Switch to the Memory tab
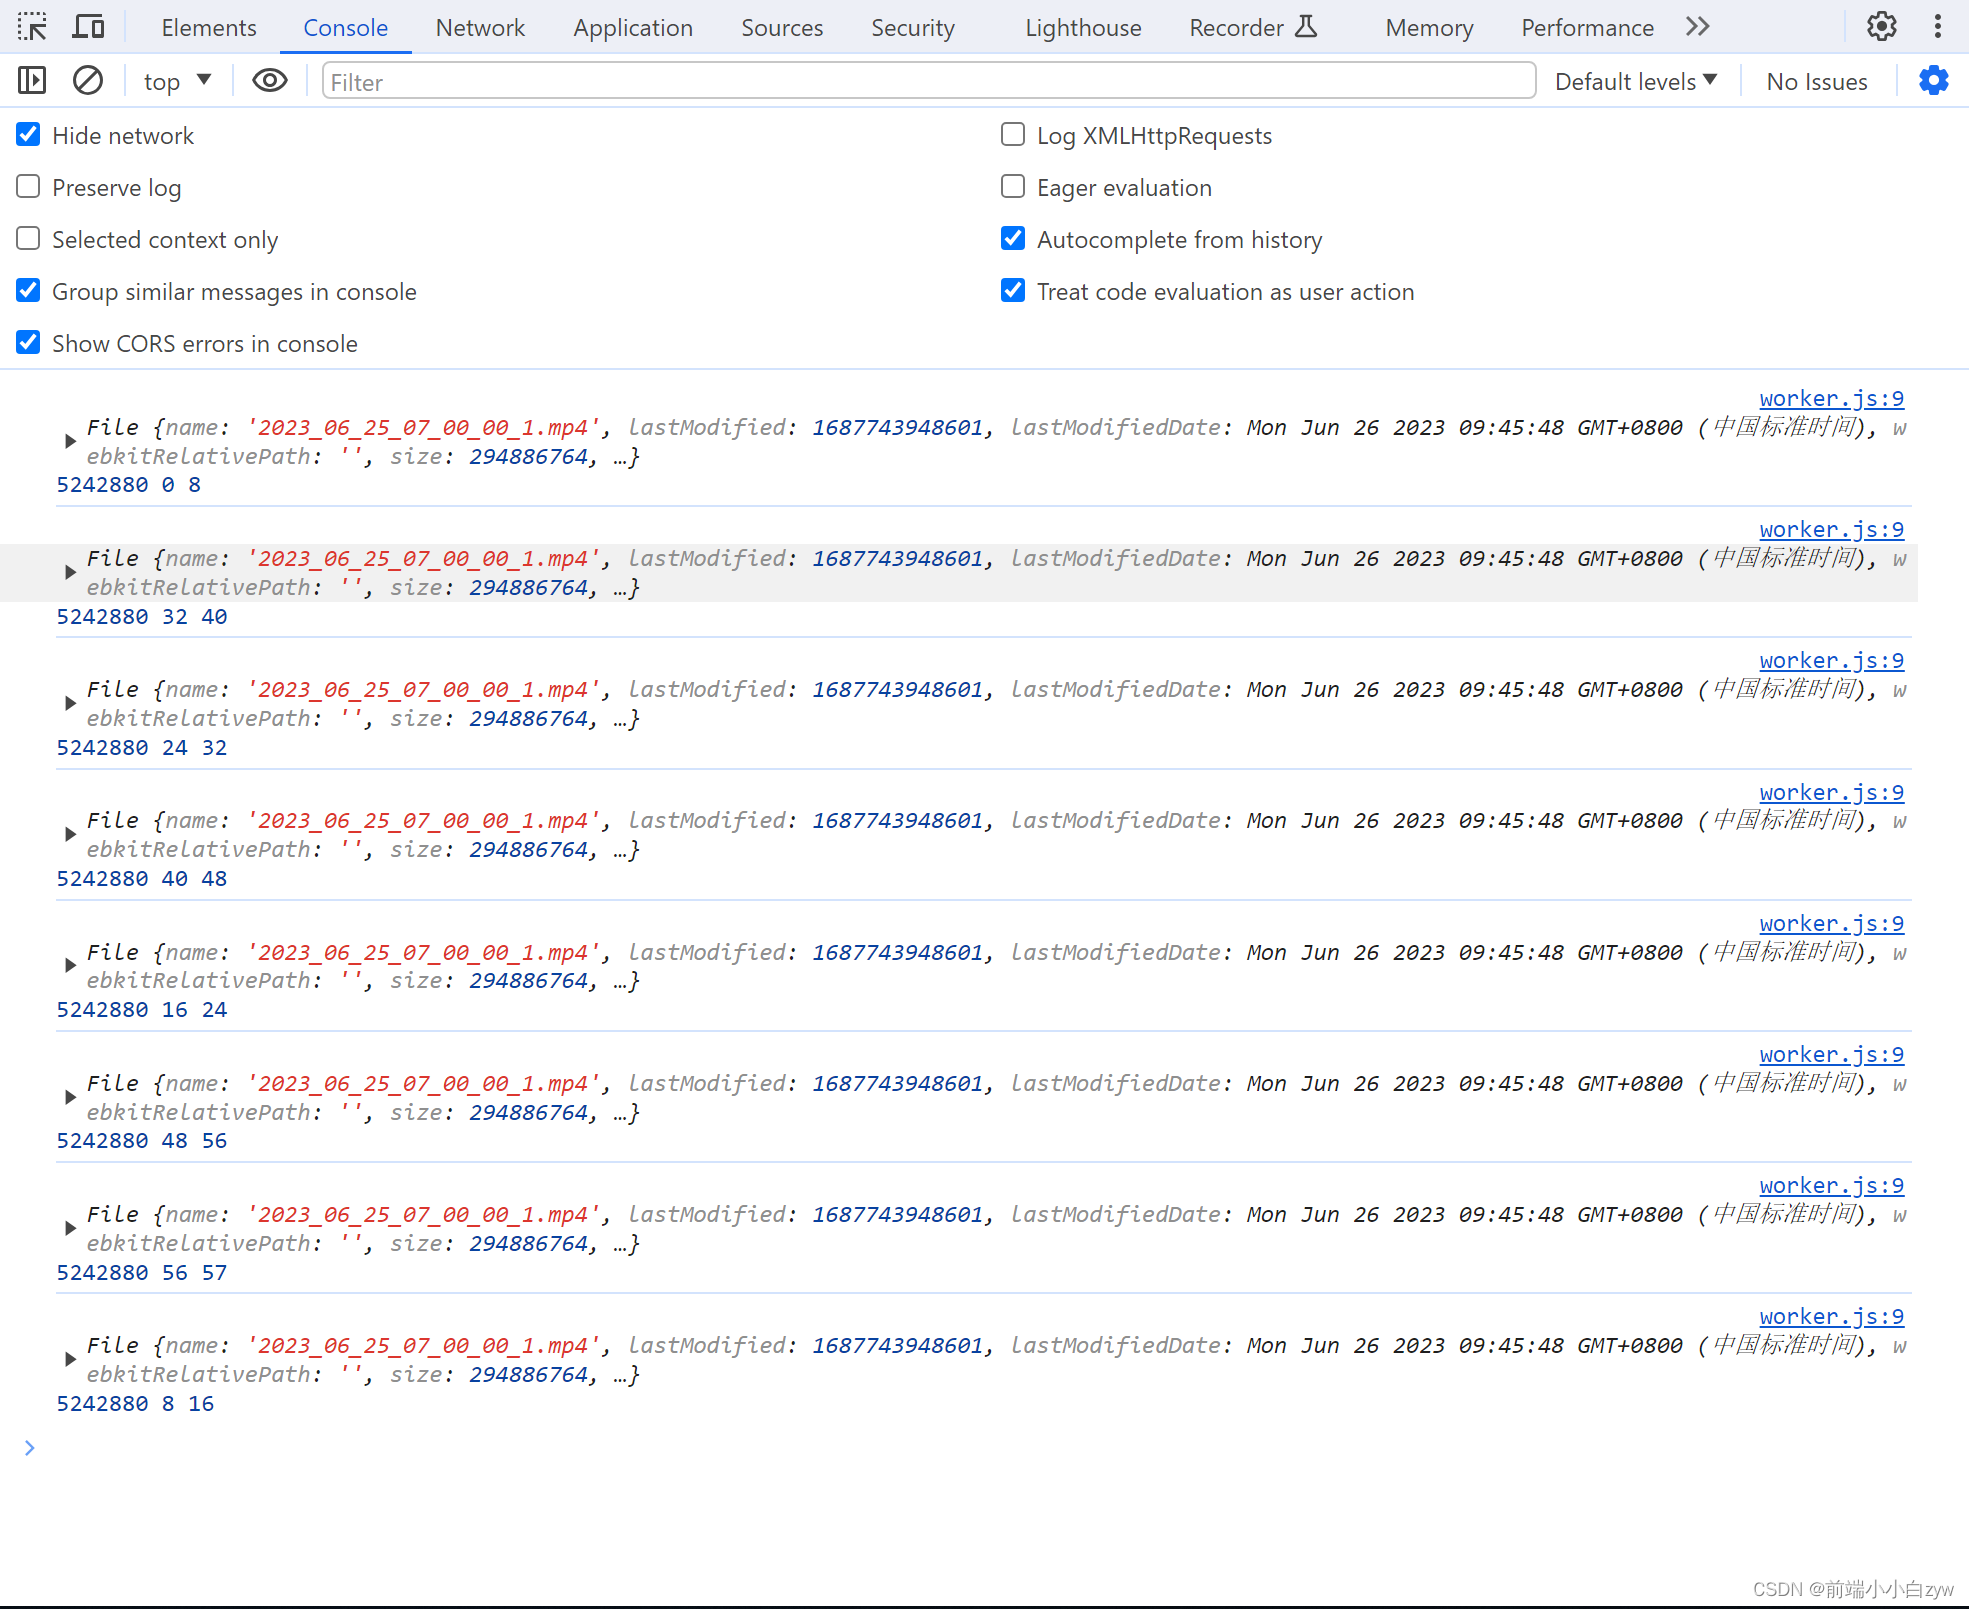Image resolution: width=1969 pixels, height=1609 pixels. (x=1429, y=28)
